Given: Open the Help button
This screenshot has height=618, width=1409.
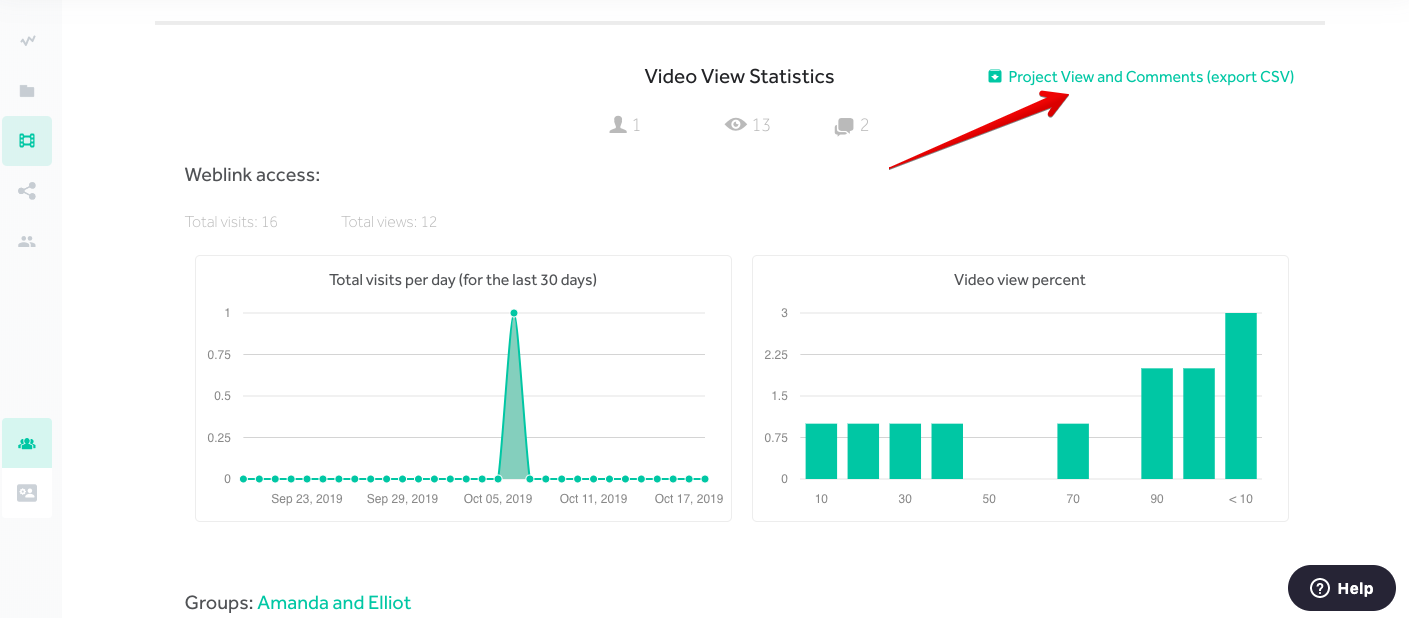Looking at the screenshot, I should click(x=1341, y=588).
